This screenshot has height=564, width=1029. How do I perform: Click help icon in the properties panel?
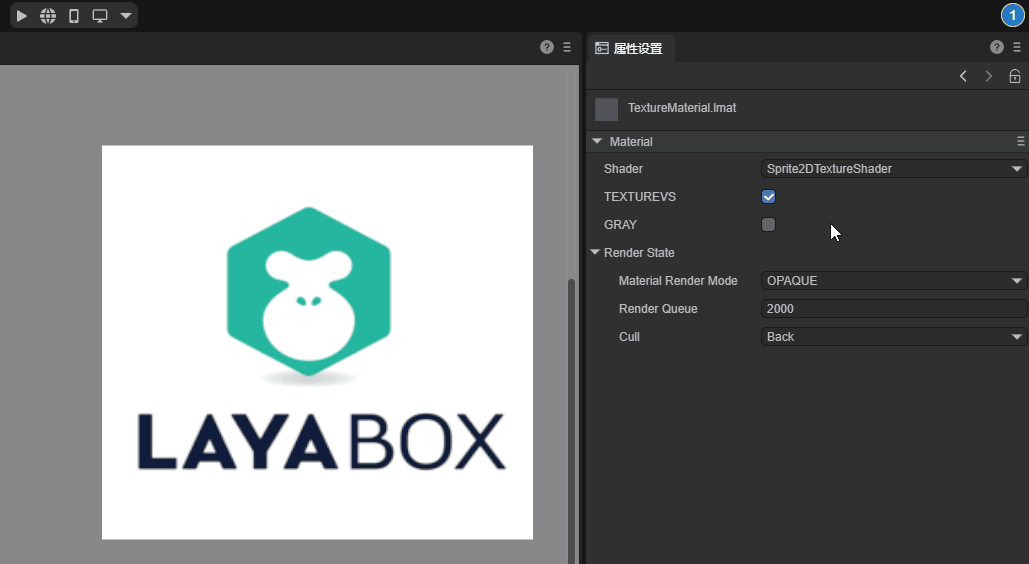pyautogui.click(x=997, y=47)
